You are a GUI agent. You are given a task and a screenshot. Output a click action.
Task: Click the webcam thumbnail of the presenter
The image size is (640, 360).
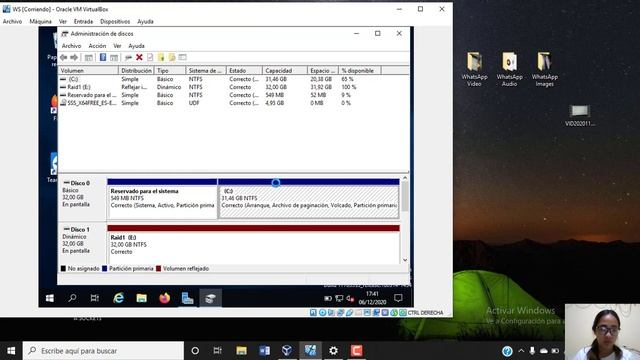602,332
